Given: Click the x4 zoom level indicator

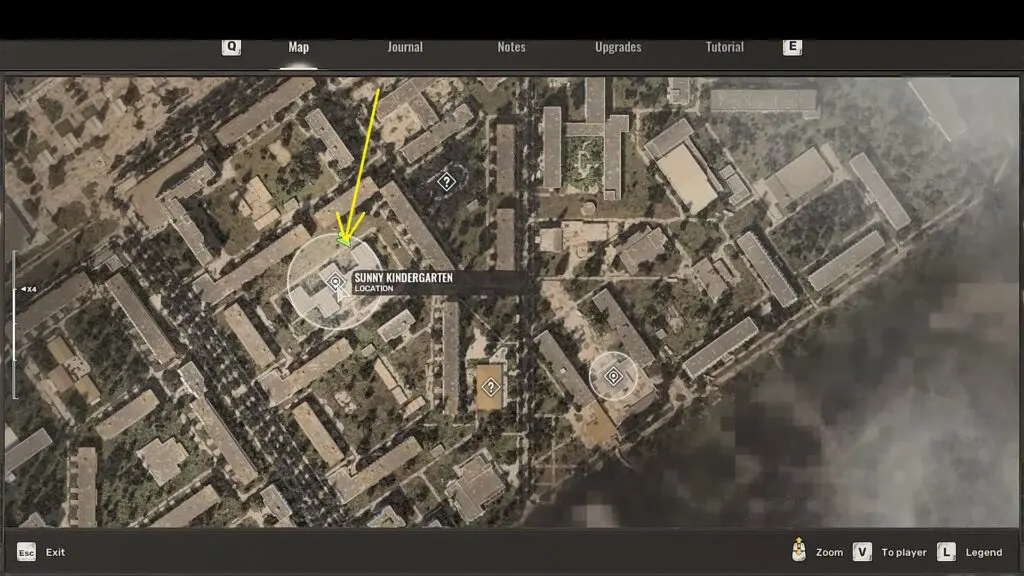Looking at the screenshot, I should point(29,289).
